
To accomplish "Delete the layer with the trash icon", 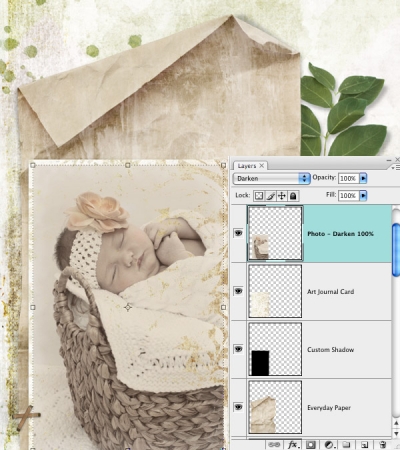I will 383,444.
